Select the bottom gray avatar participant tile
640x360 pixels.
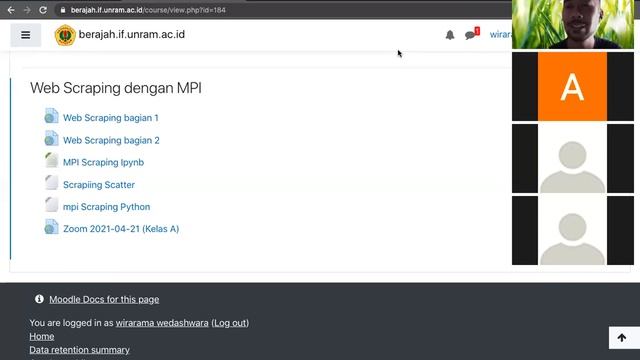(573, 231)
